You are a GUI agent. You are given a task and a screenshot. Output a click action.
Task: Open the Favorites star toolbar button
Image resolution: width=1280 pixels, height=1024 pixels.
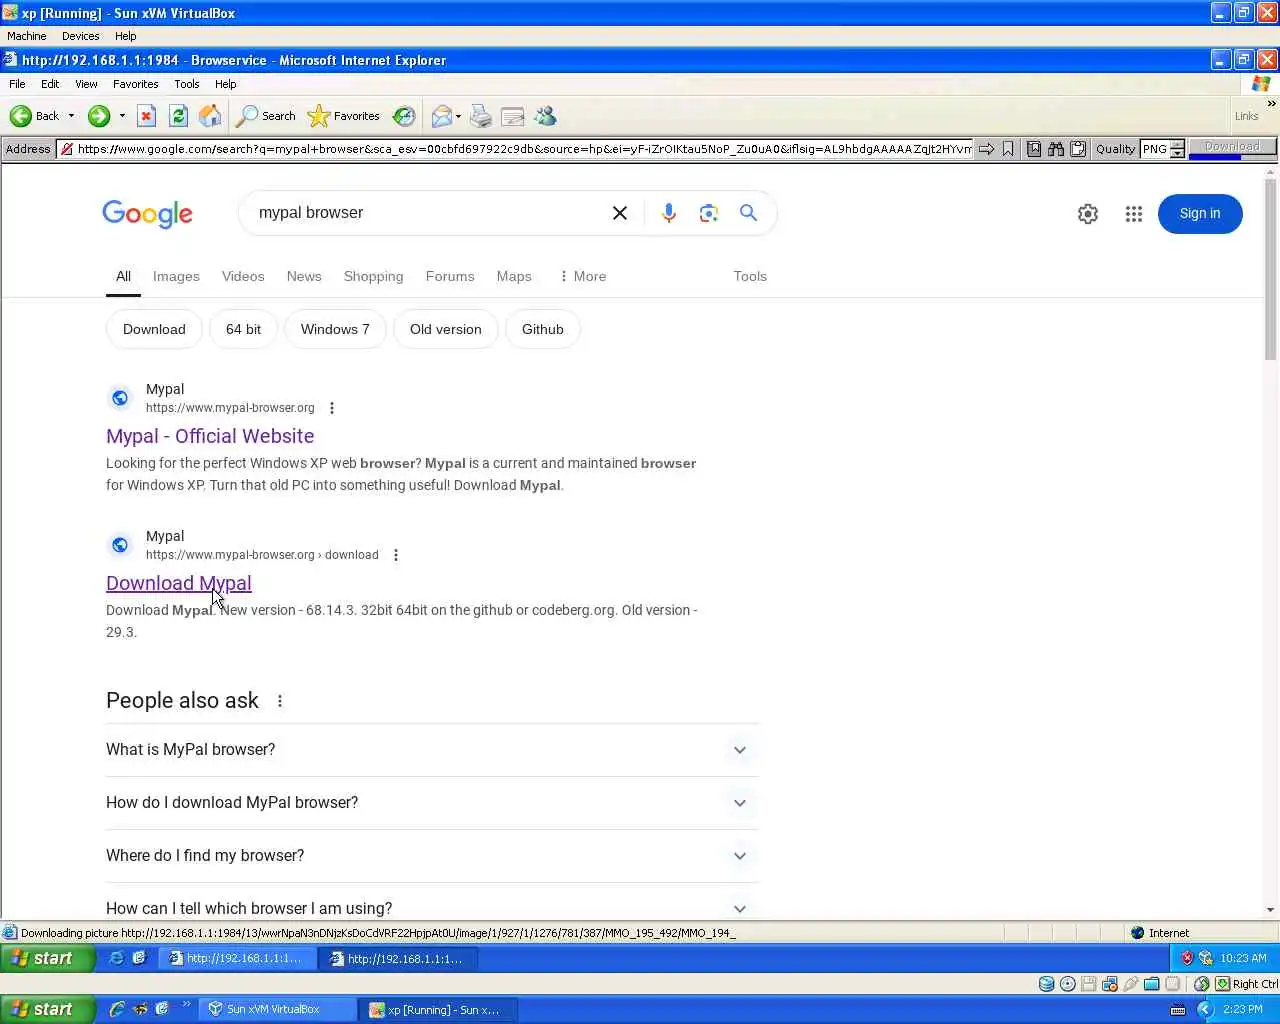(344, 116)
